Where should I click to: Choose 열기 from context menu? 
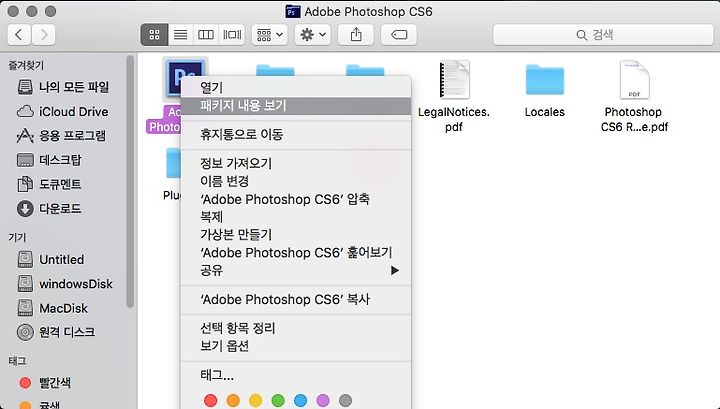pos(296,87)
